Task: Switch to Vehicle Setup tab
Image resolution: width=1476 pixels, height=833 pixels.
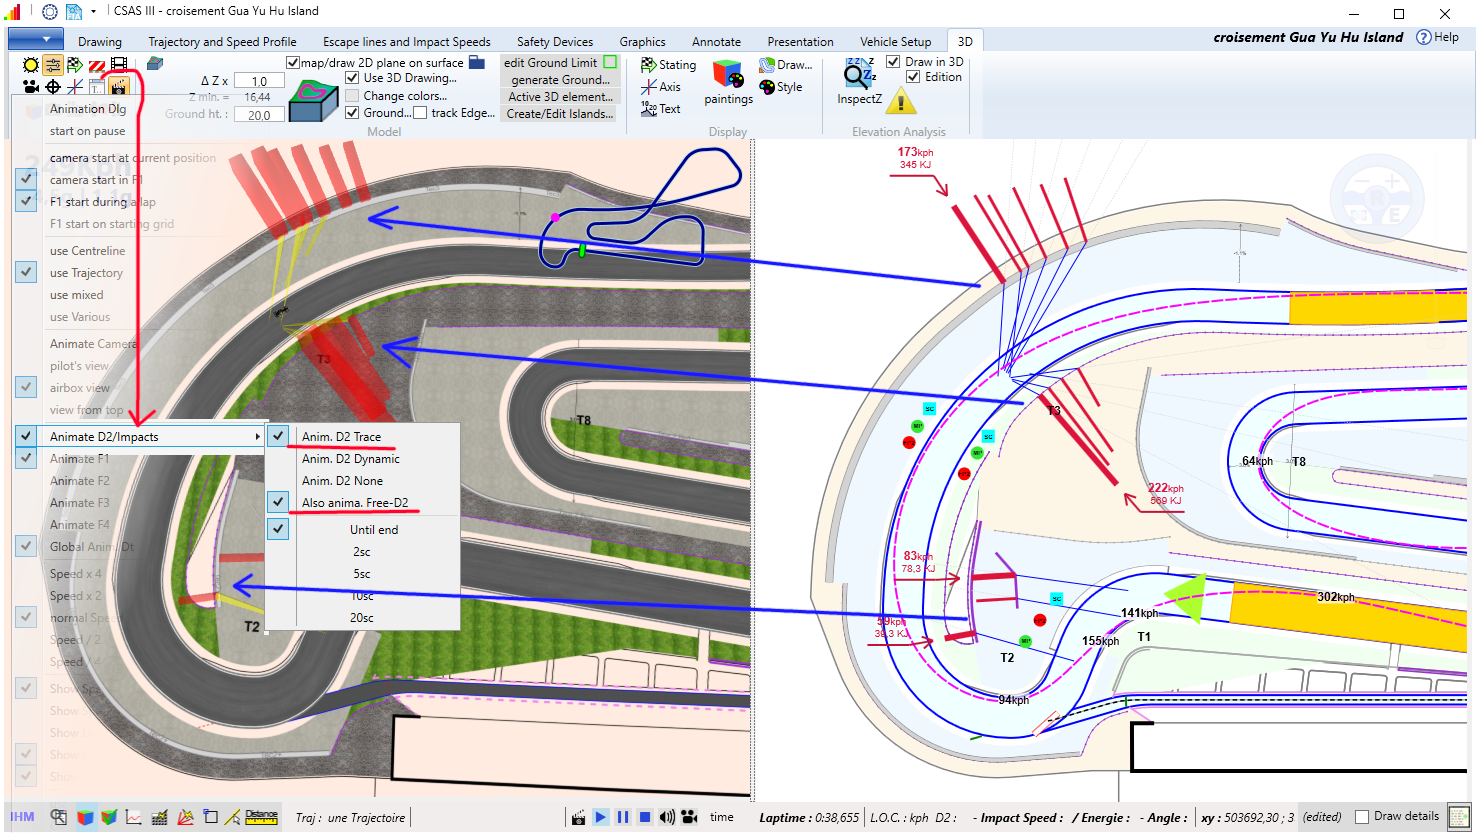Action: click(895, 42)
